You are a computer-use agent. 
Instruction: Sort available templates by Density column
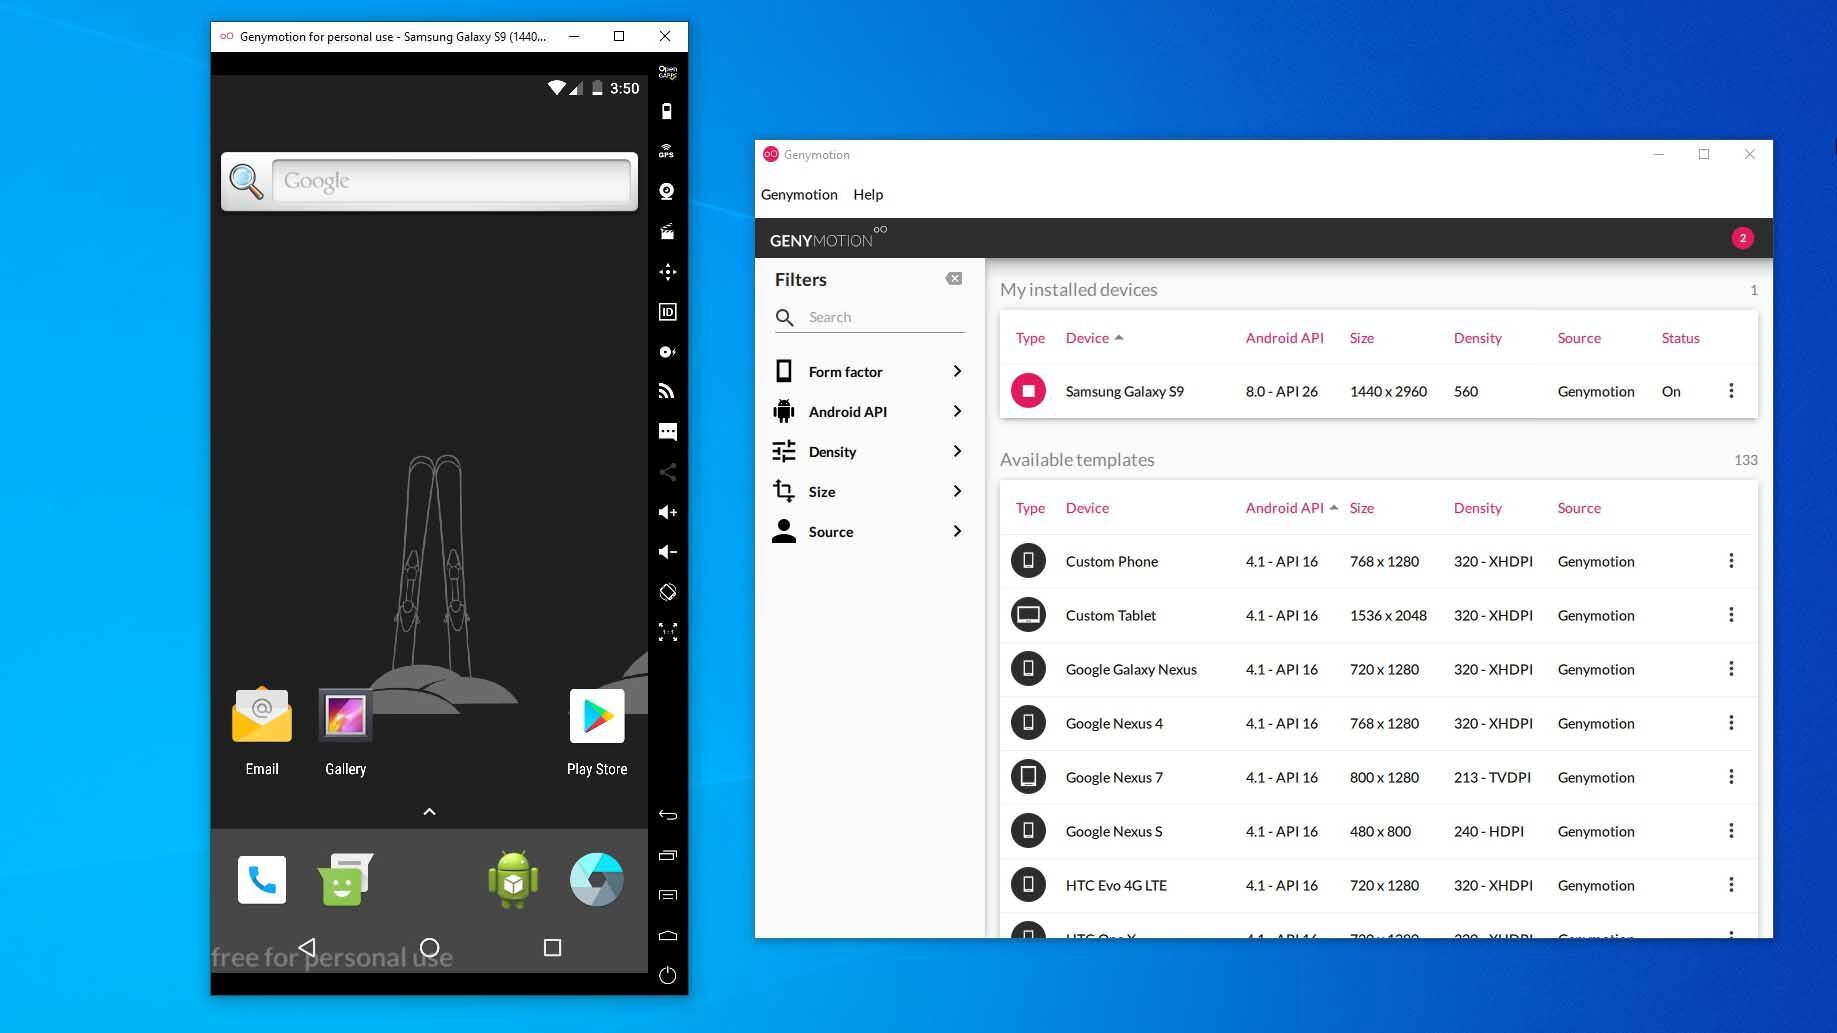(x=1477, y=508)
